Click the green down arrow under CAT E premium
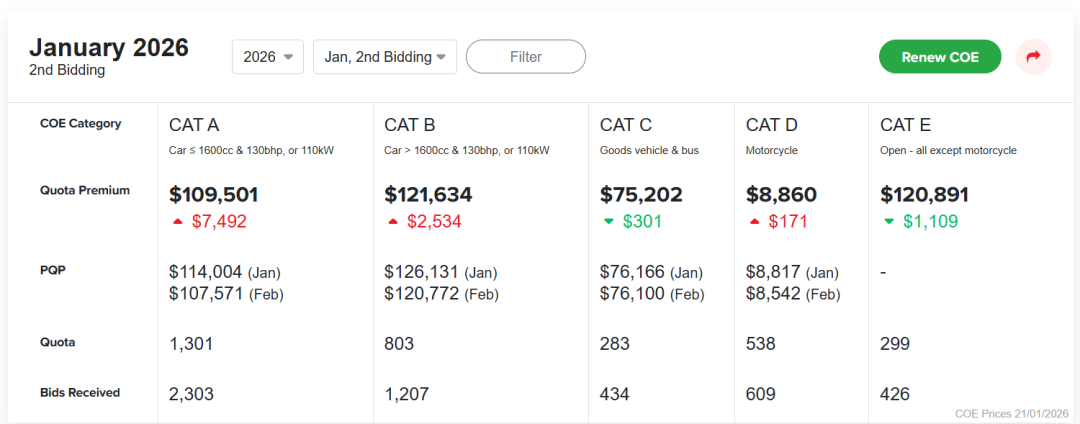The height and width of the screenshot is (424, 1080). point(889,222)
